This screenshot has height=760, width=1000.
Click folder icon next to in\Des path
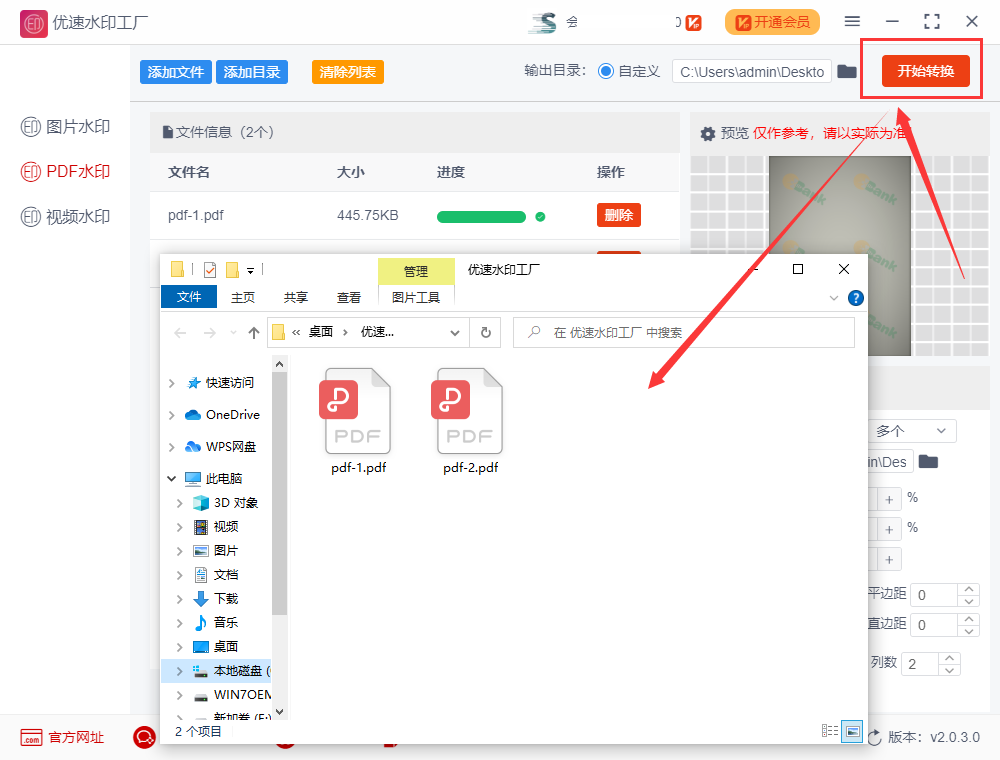[x=928, y=462]
